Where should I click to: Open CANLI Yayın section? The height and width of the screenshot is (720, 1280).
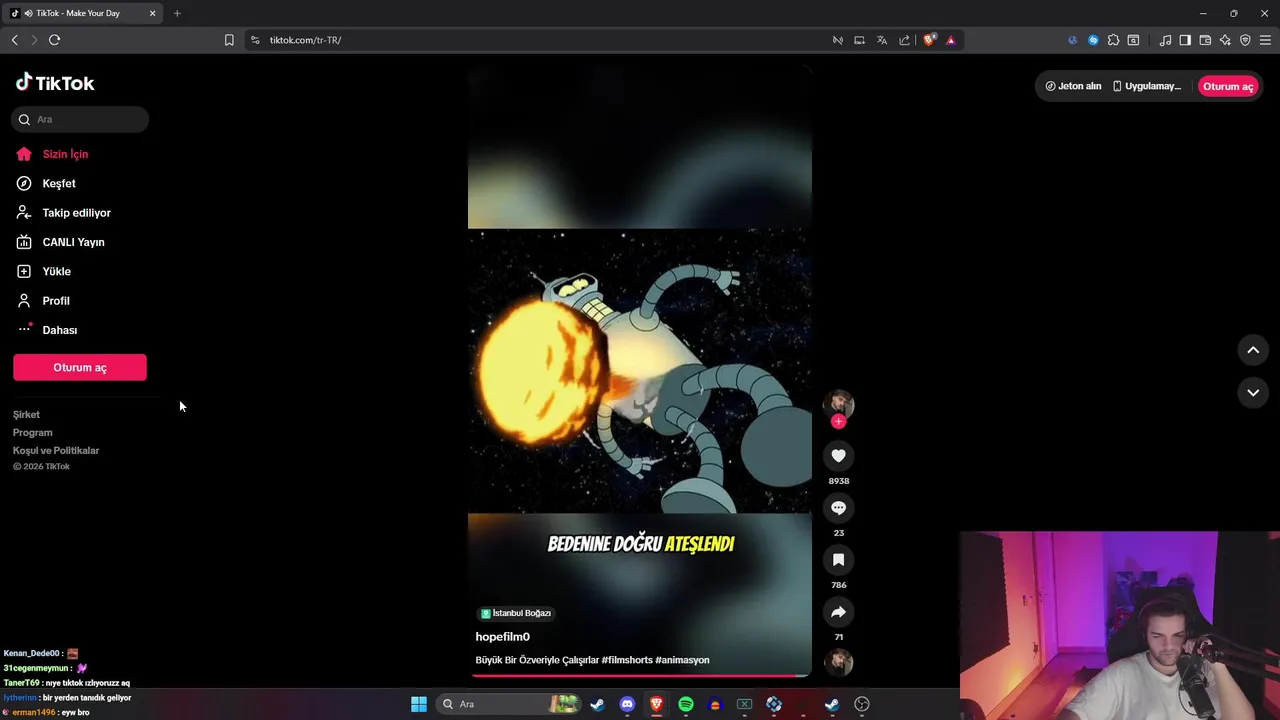click(60, 242)
